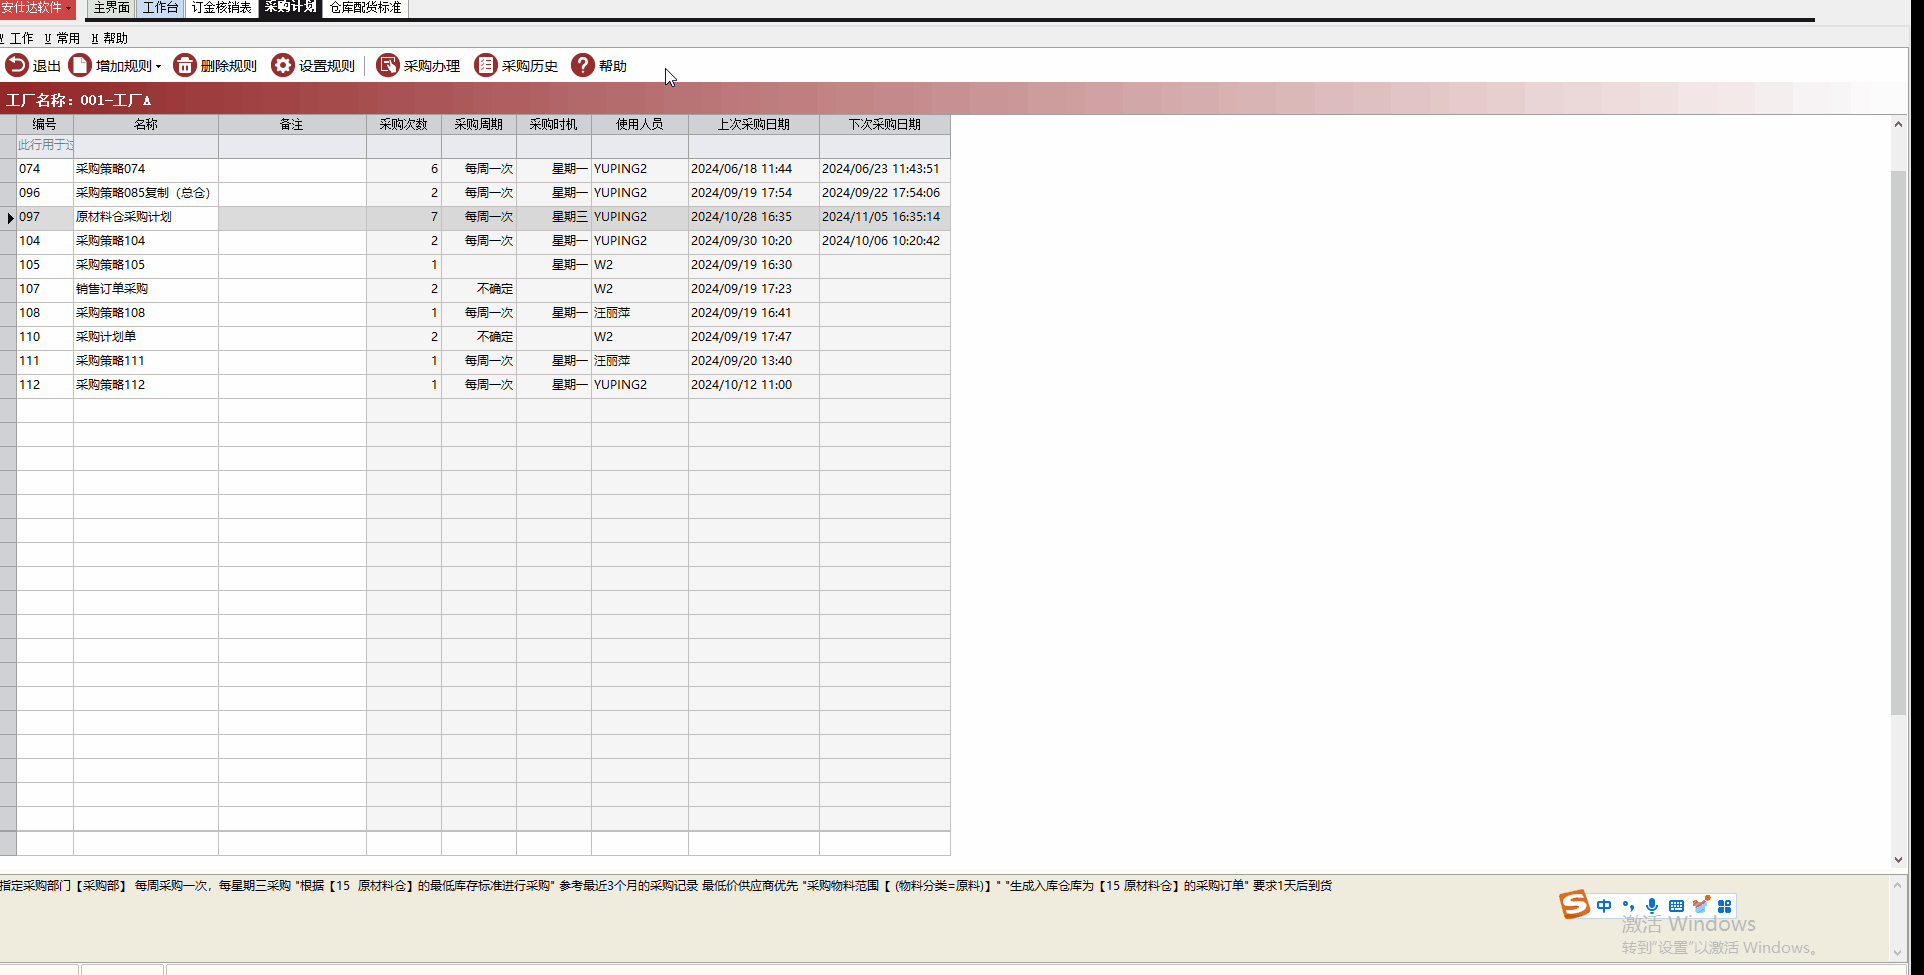Open the IME soft keyboard icon
Screen dimensions: 1924x975
click(x=1676, y=906)
